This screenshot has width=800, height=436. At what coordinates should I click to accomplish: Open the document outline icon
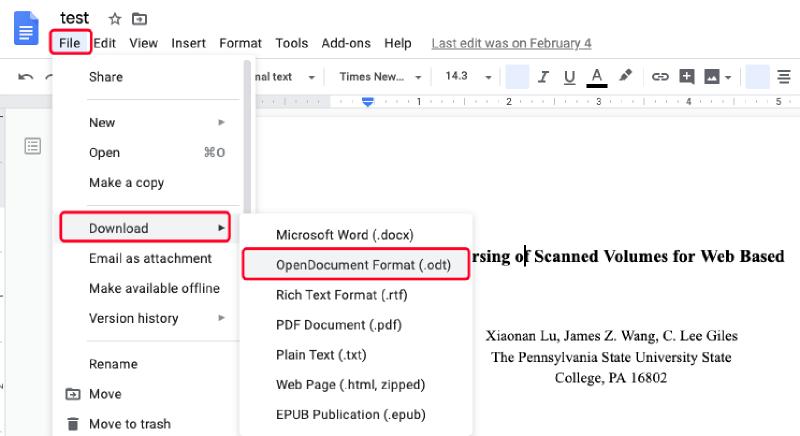(x=33, y=147)
